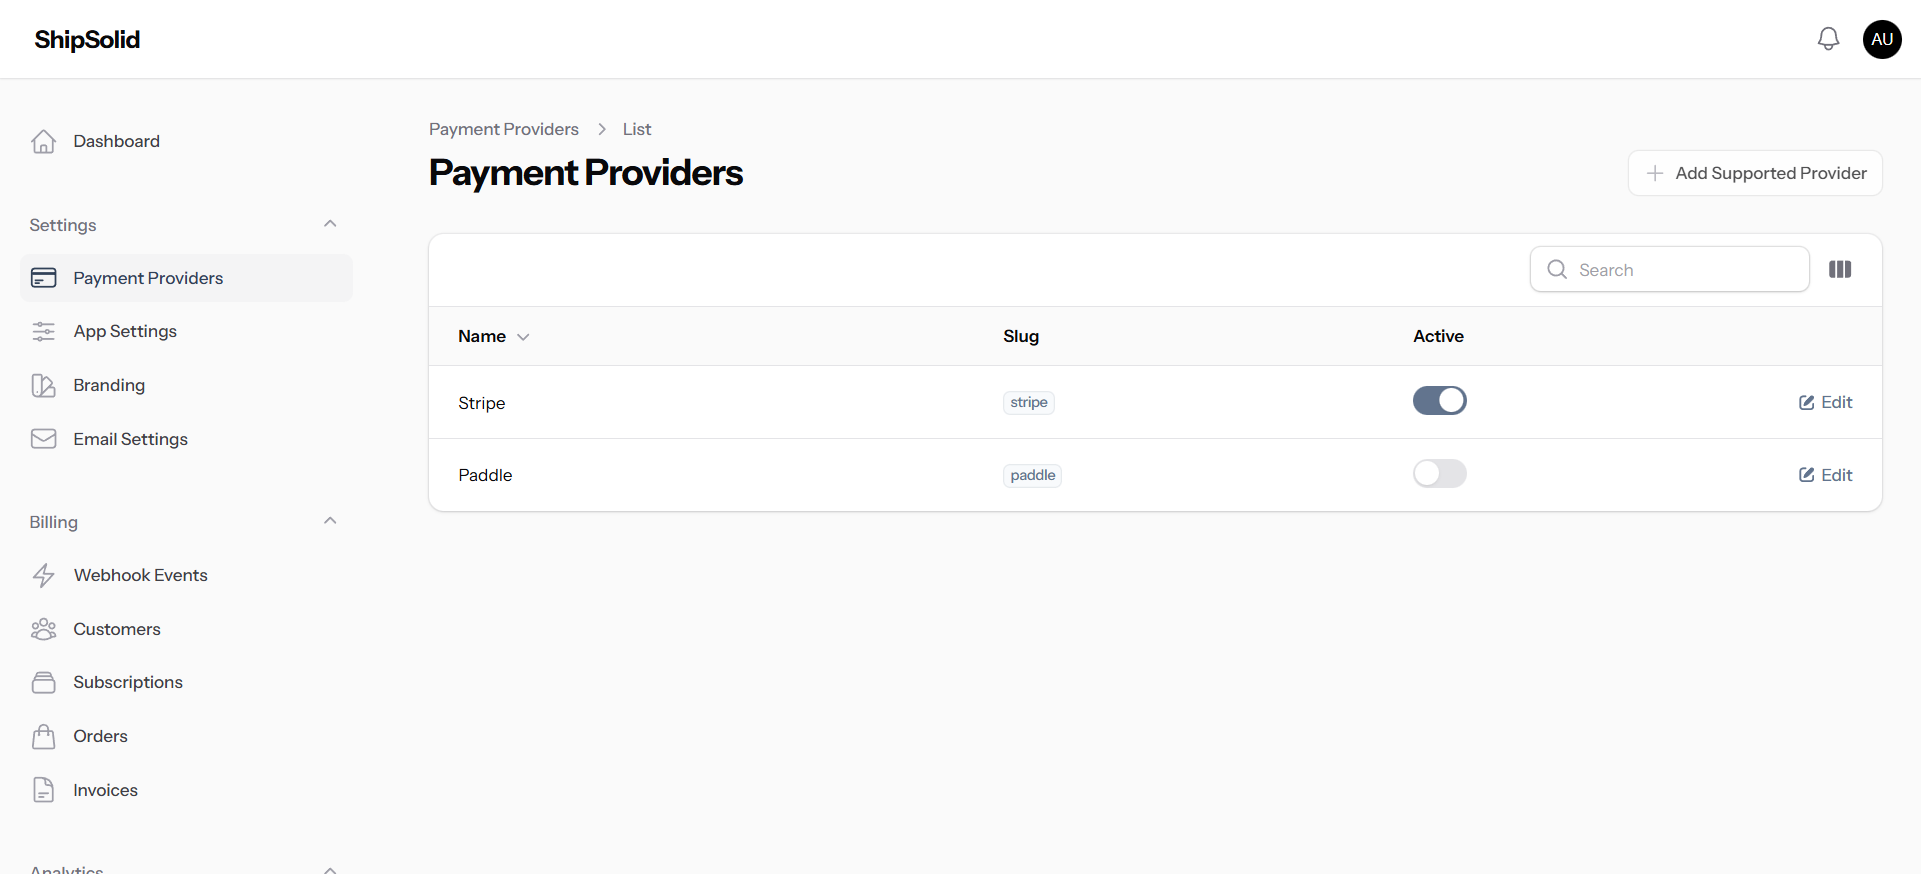Collapse the Billing sidebar group
Screen dimensions: 1921x874
330,521
